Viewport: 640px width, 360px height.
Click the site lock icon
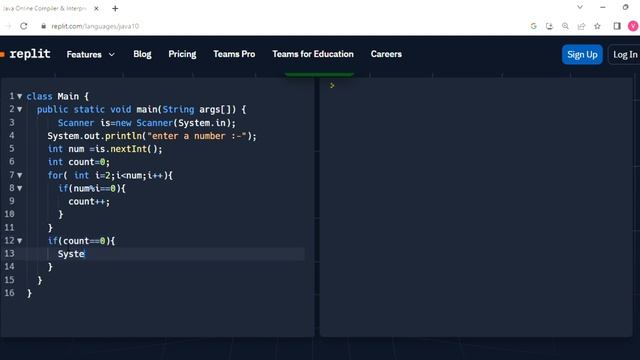(x=44, y=26)
